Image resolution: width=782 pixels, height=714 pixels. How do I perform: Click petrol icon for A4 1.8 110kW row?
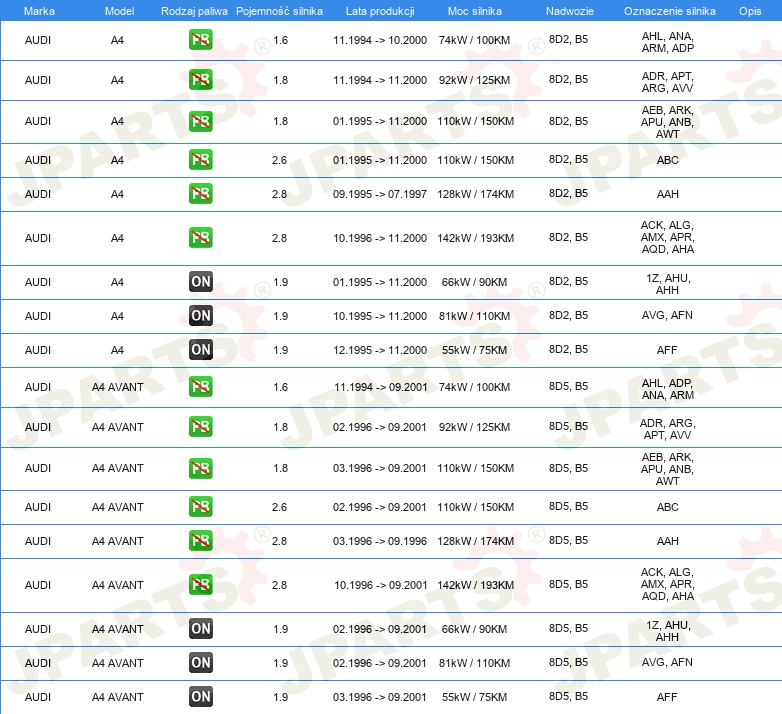pos(200,121)
